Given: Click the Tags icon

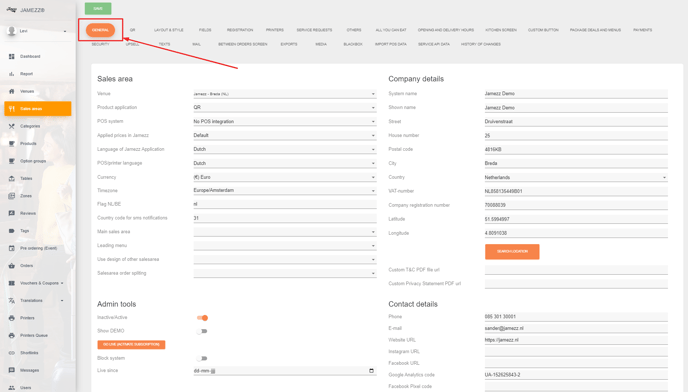Looking at the screenshot, I should coord(12,231).
